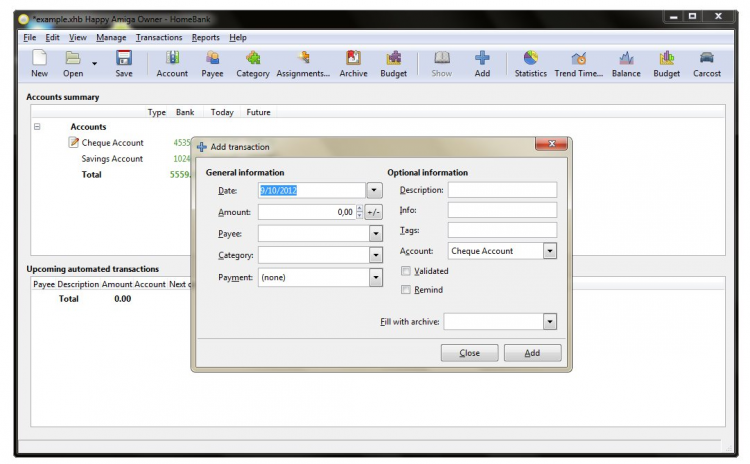Click the New file toolbar icon
The width and height of the screenshot is (750, 464).
pos(39,58)
